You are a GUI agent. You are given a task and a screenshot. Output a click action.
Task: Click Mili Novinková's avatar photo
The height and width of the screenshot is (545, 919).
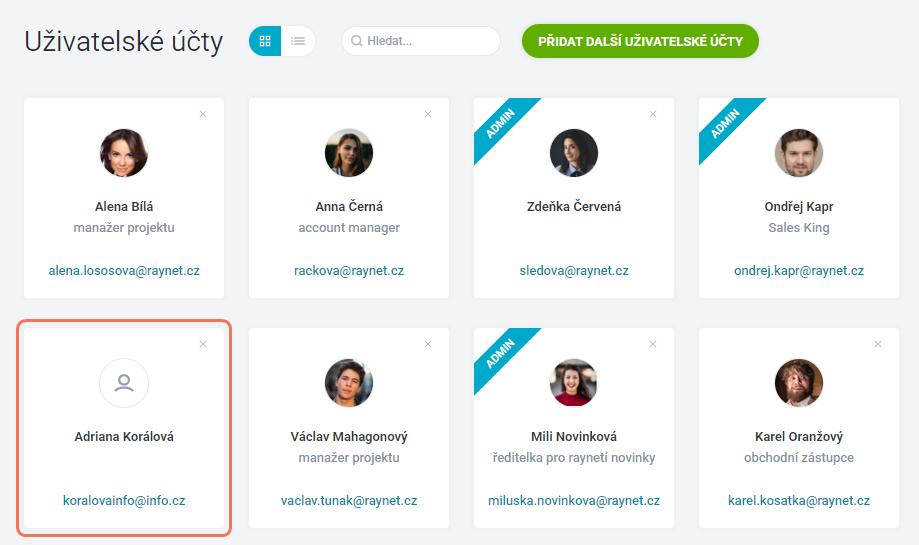click(x=574, y=383)
